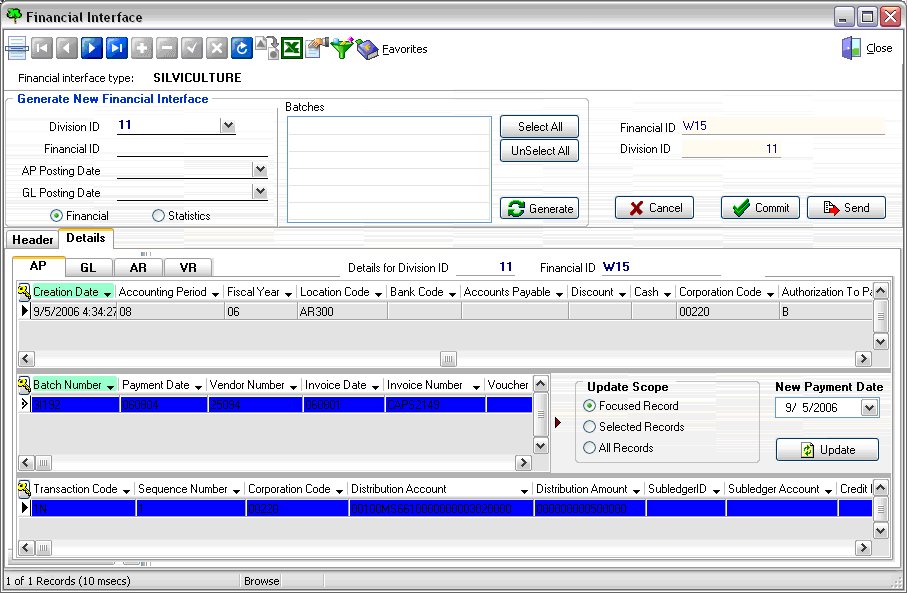Click the next record navigation arrow
This screenshot has width=907, height=593.
click(92, 47)
